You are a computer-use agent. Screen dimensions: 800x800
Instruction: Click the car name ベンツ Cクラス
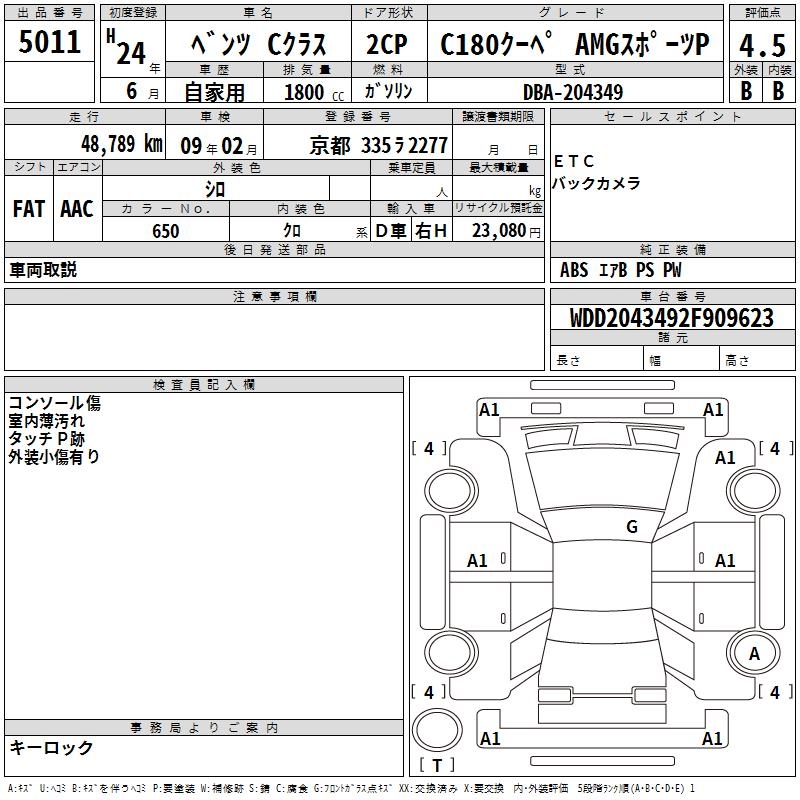point(259,44)
